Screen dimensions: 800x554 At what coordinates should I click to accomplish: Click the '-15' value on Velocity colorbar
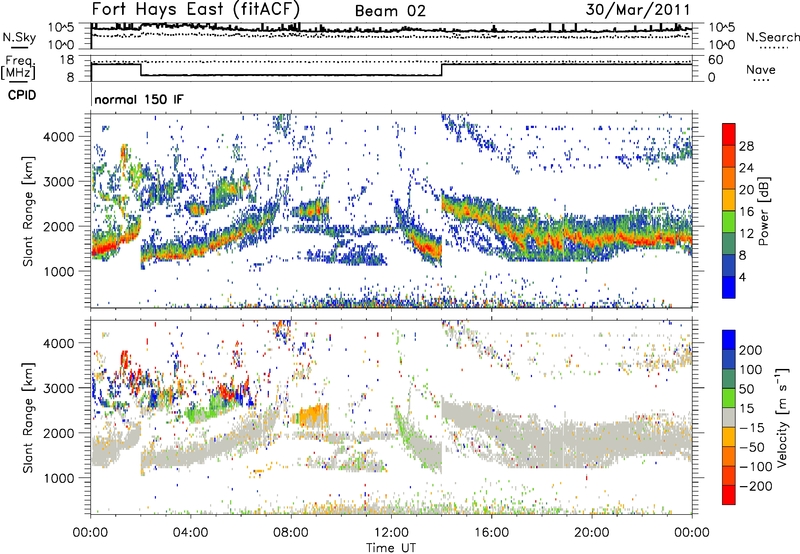(752, 428)
